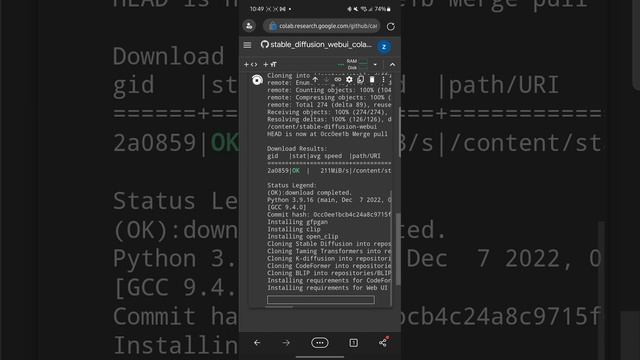This screenshot has width=640, height=360.
Task: Go forward with browser forward arrow
Action: click(x=286, y=343)
